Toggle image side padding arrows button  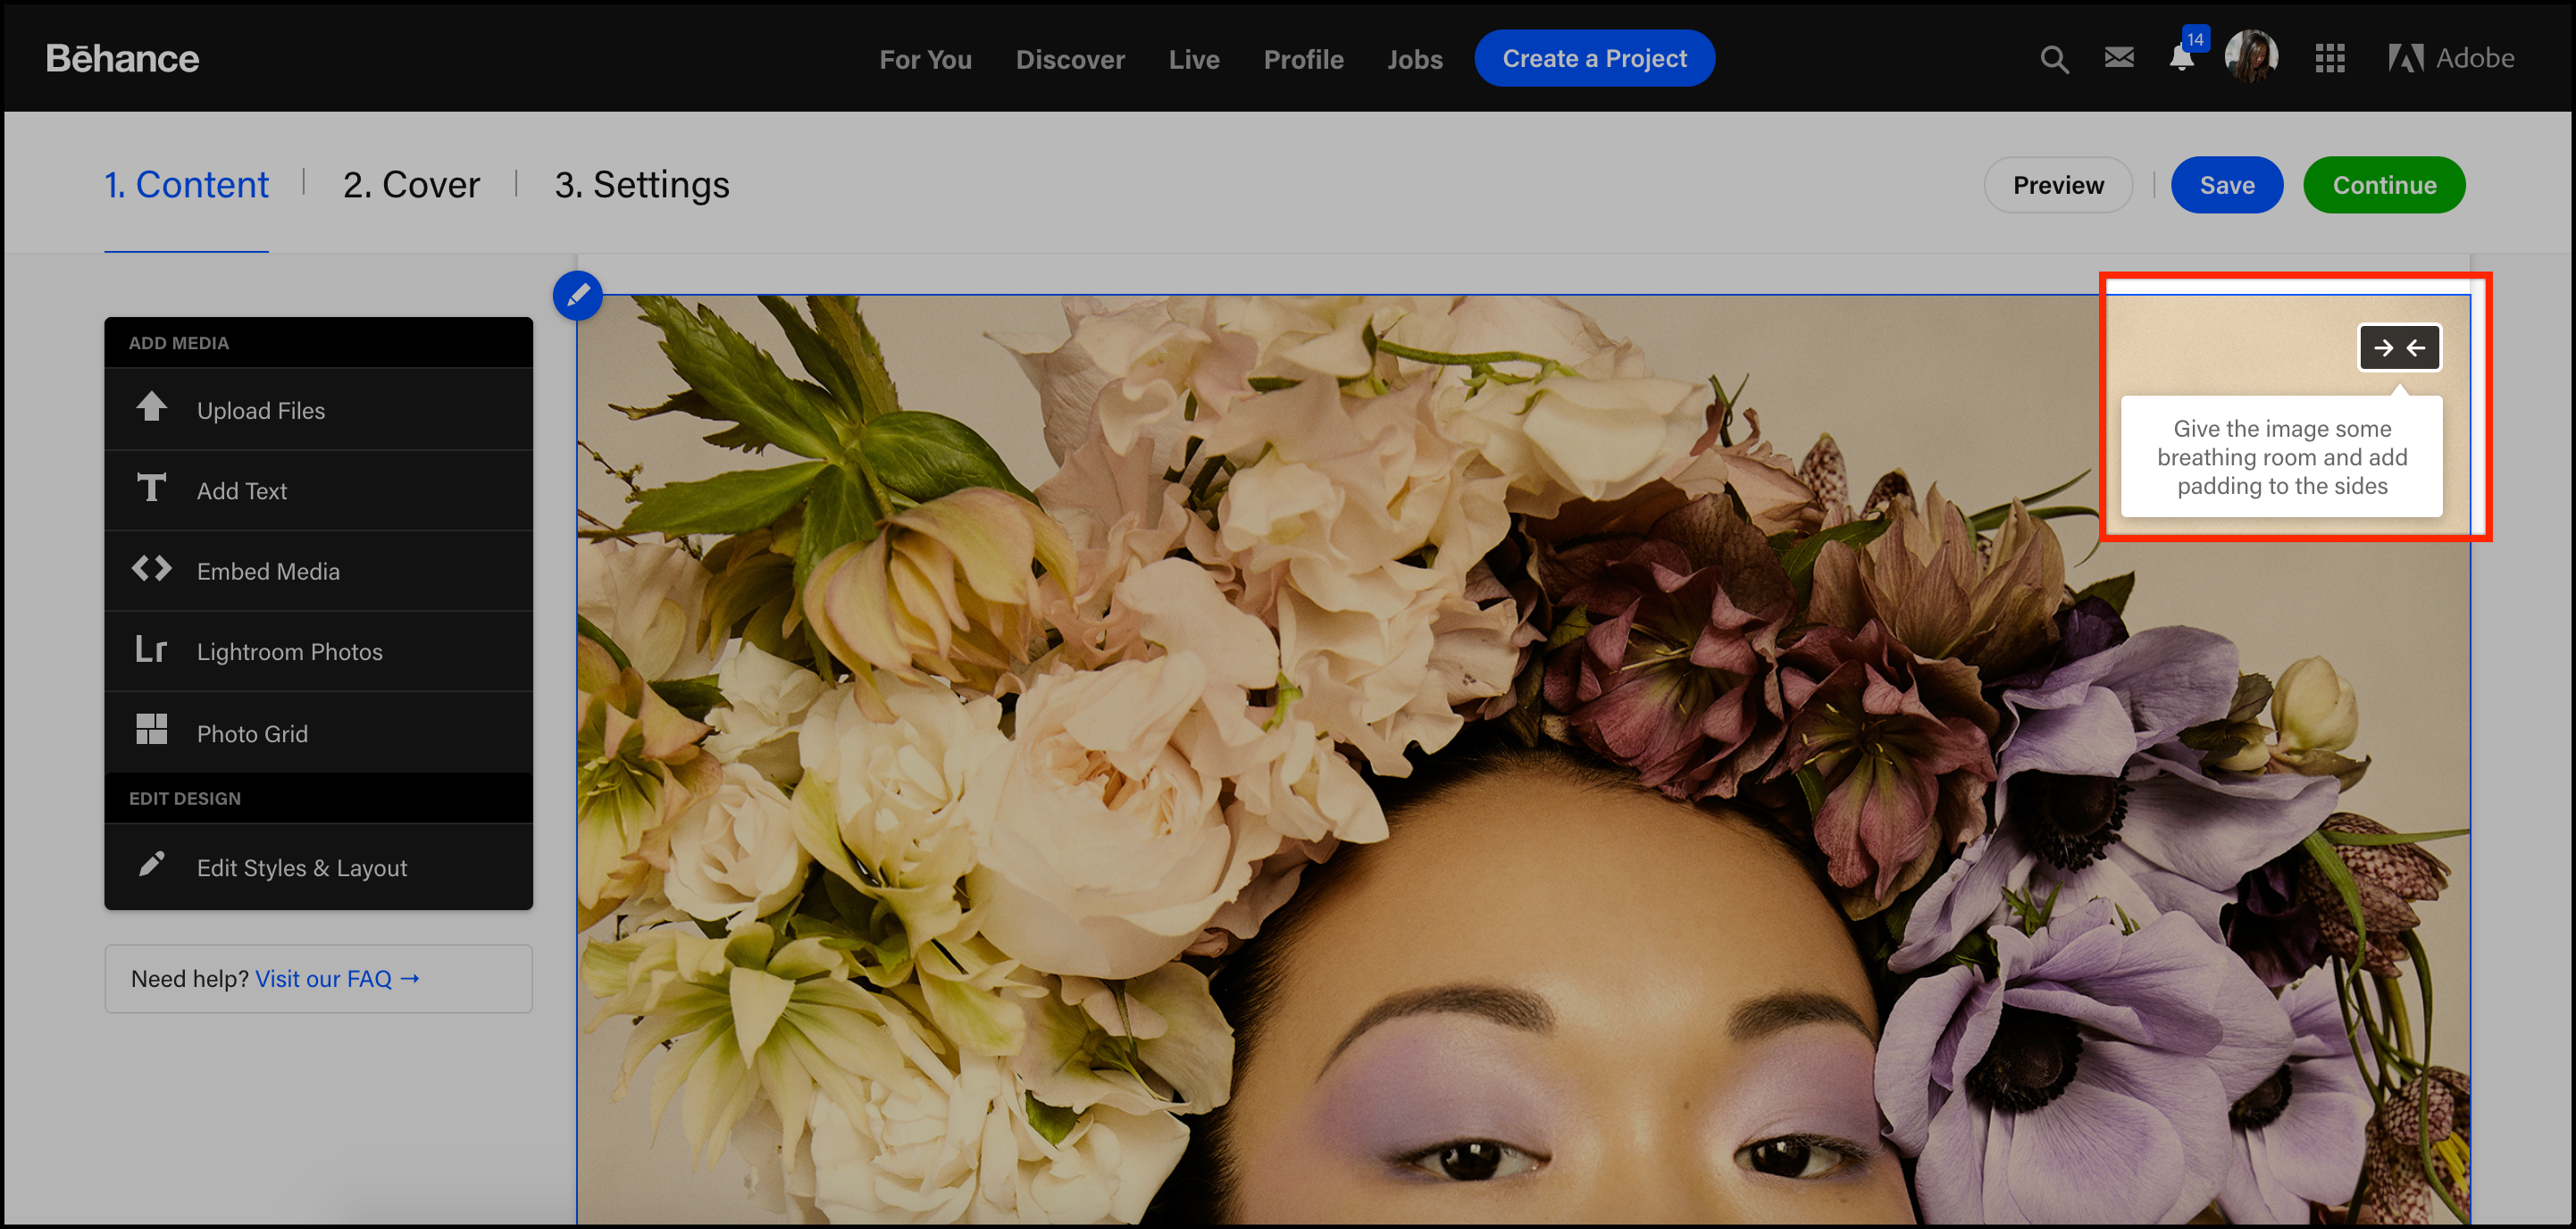click(2399, 348)
